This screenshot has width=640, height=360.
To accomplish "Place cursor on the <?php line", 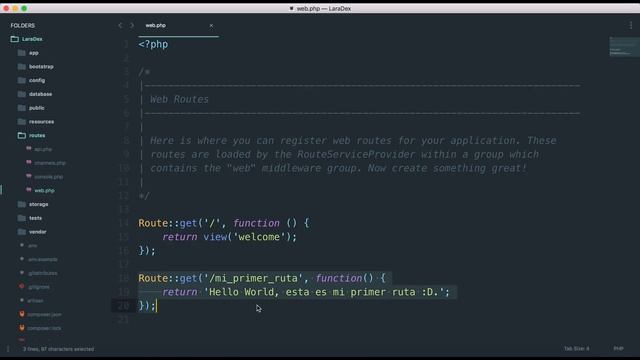I will pyautogui.click(x=153, y=44).
